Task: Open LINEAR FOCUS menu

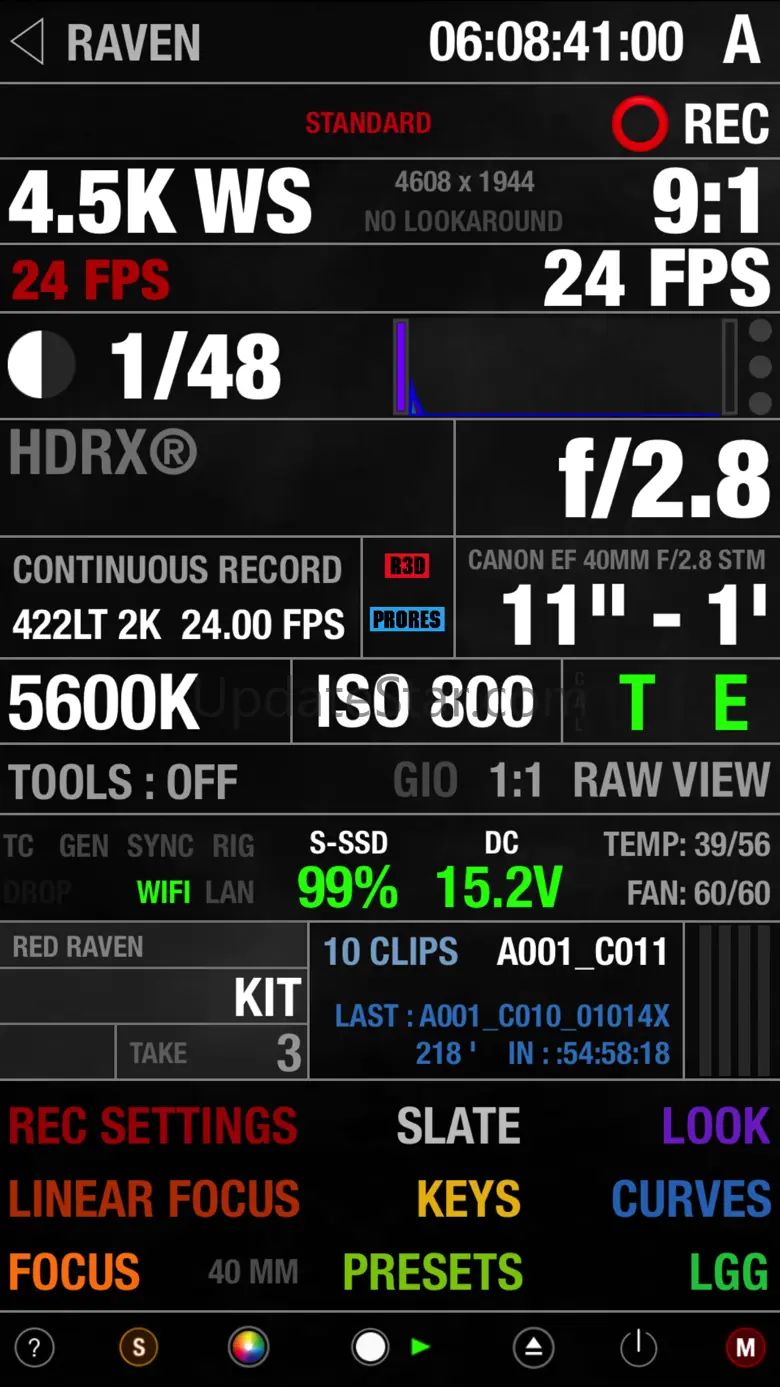Action: (x=154, y=1199)
